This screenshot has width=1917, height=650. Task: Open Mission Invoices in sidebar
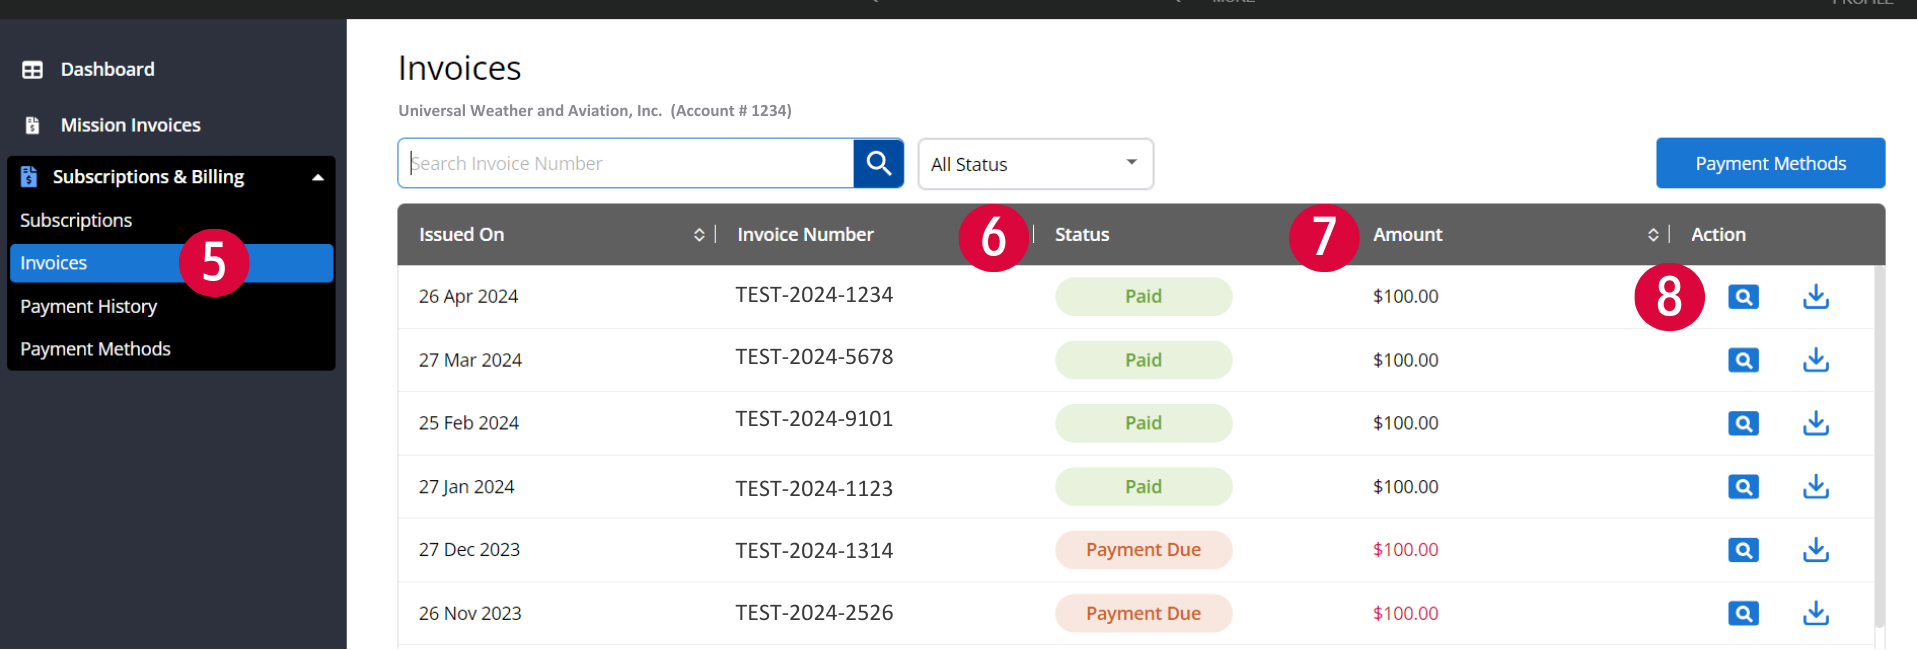pos(130,125)
